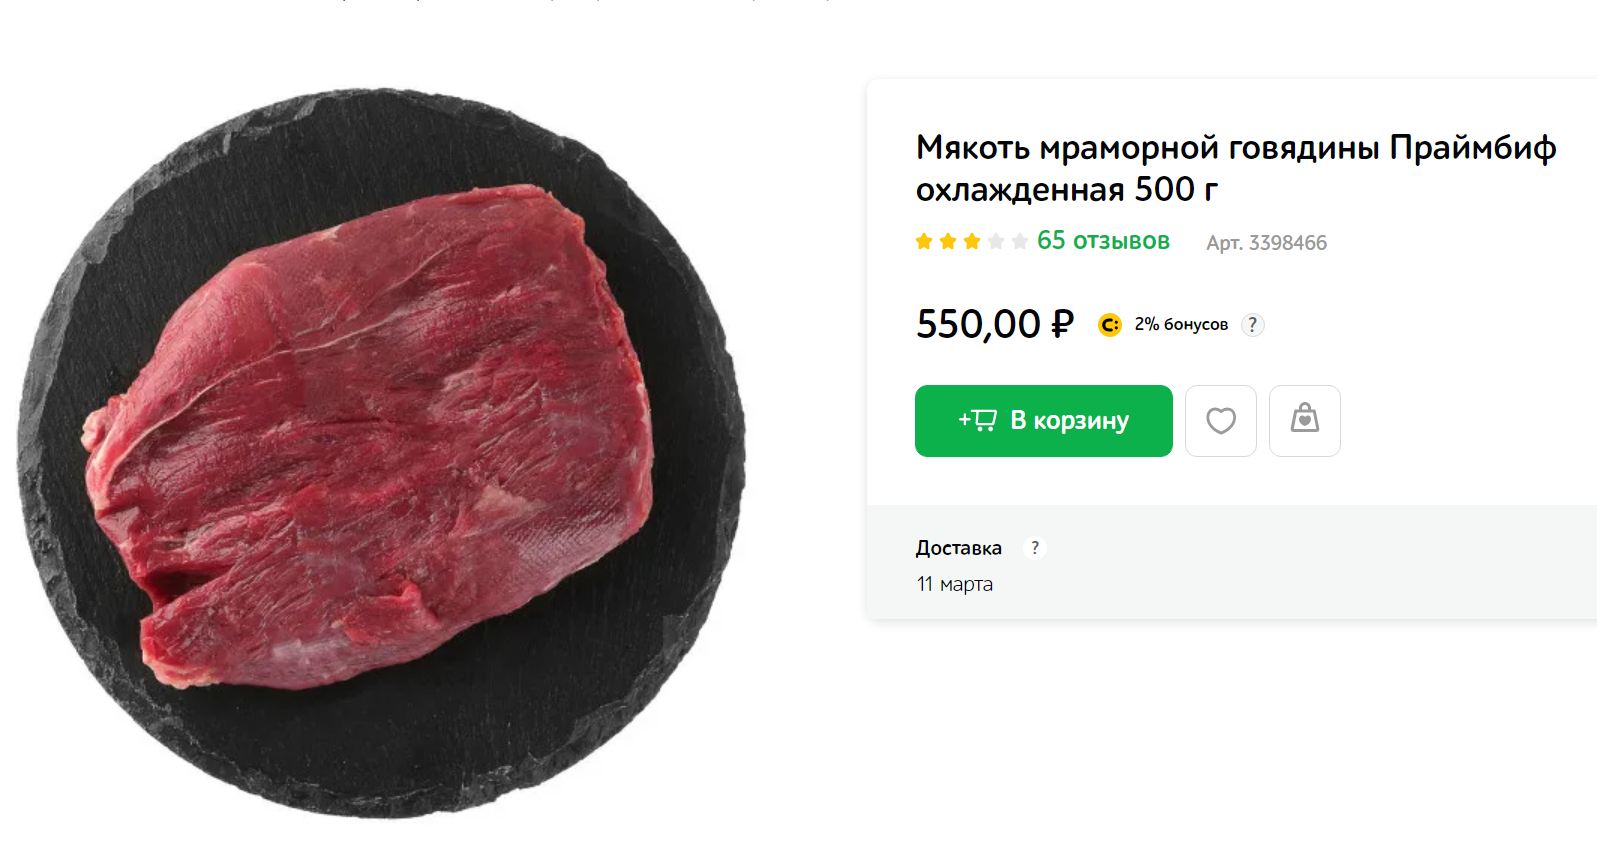Click the article number Арт. 3398466
1597x862 pixels.
pos(1266,243)
